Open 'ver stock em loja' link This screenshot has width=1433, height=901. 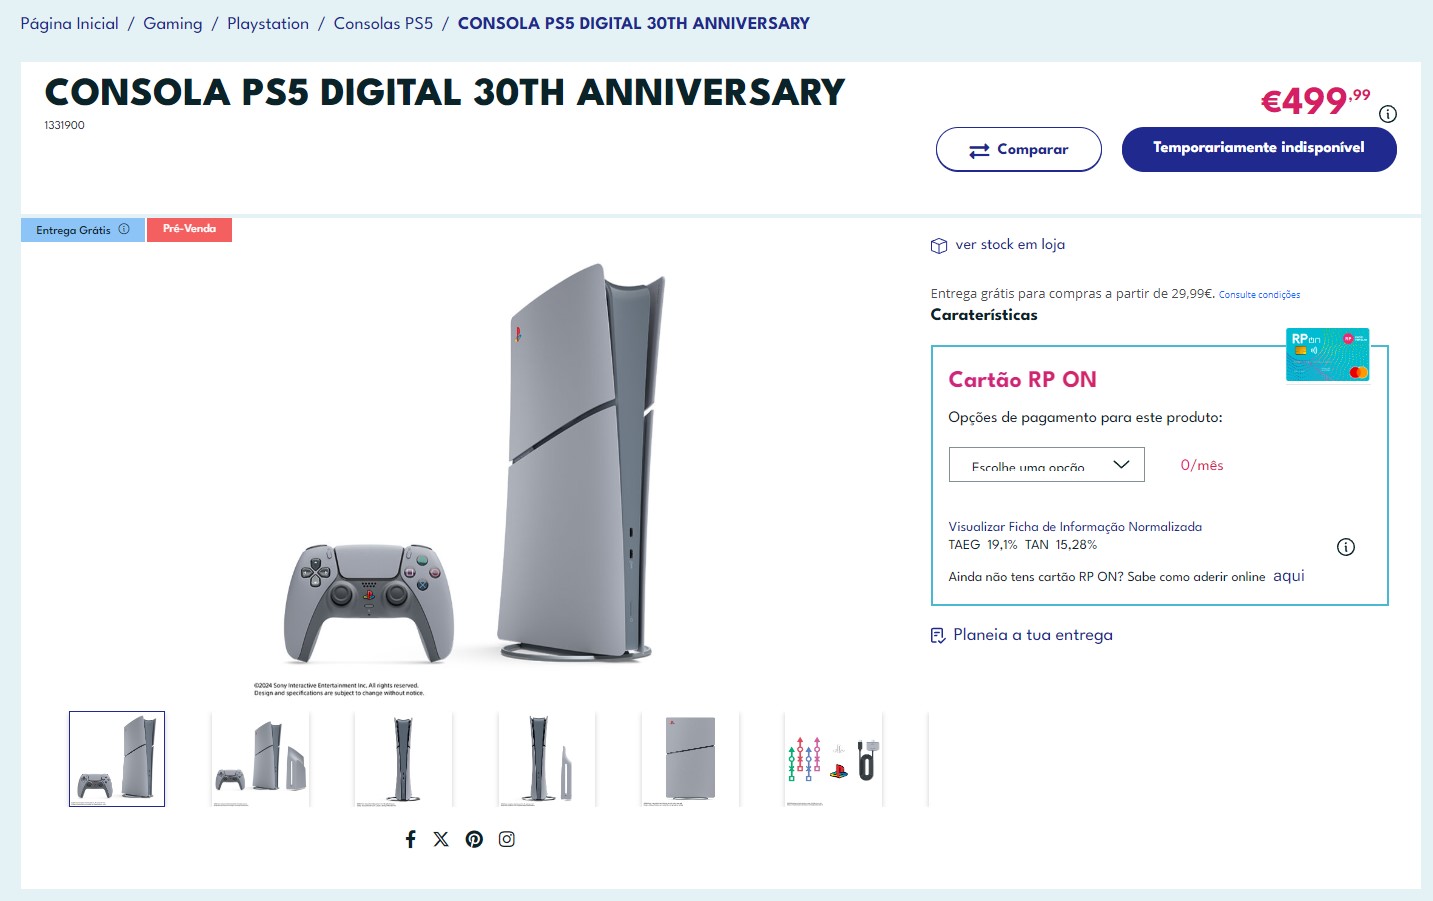coord(1009,245)
